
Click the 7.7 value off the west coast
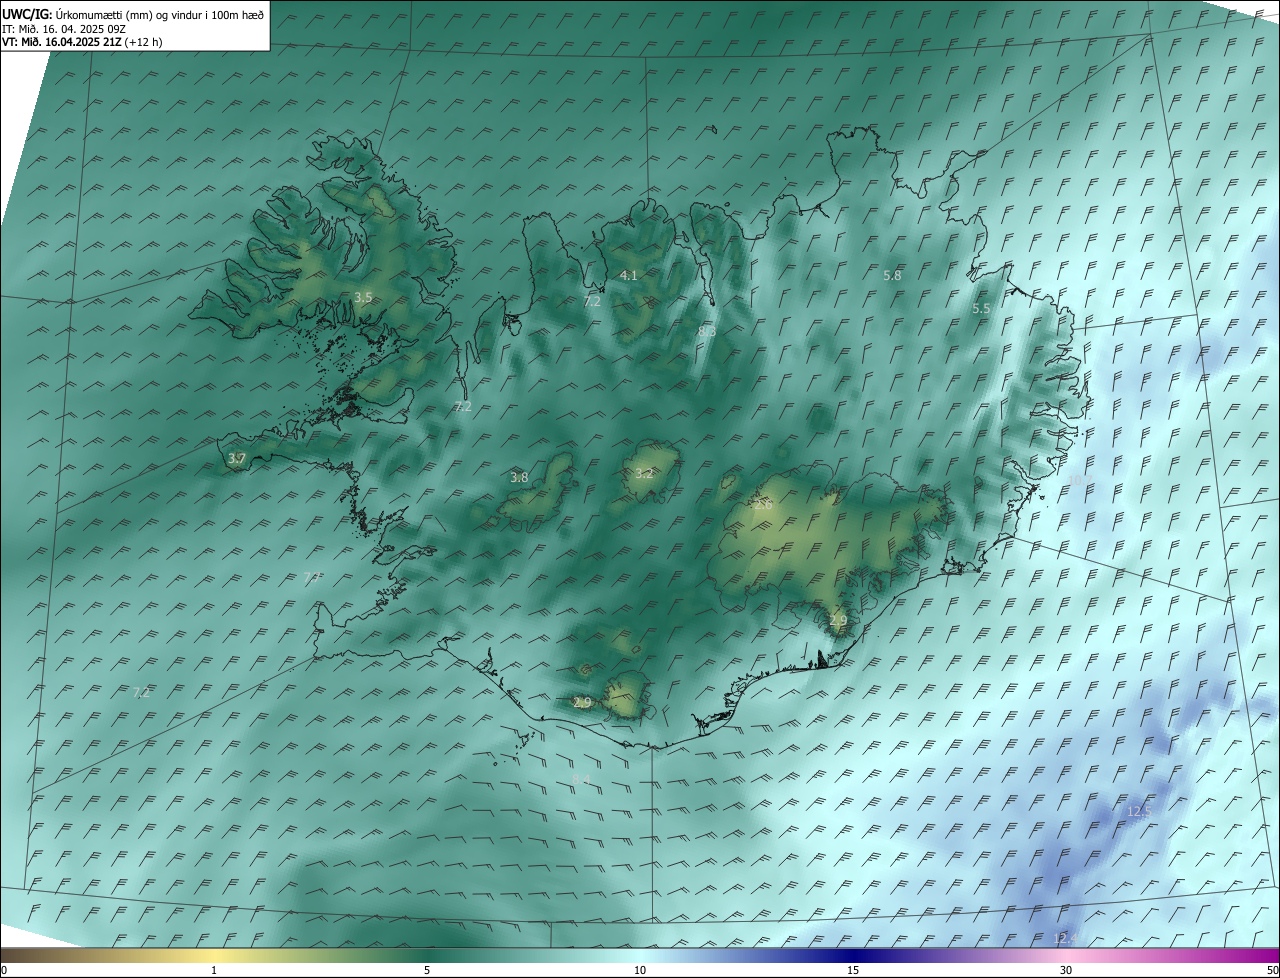coord(312,578)
